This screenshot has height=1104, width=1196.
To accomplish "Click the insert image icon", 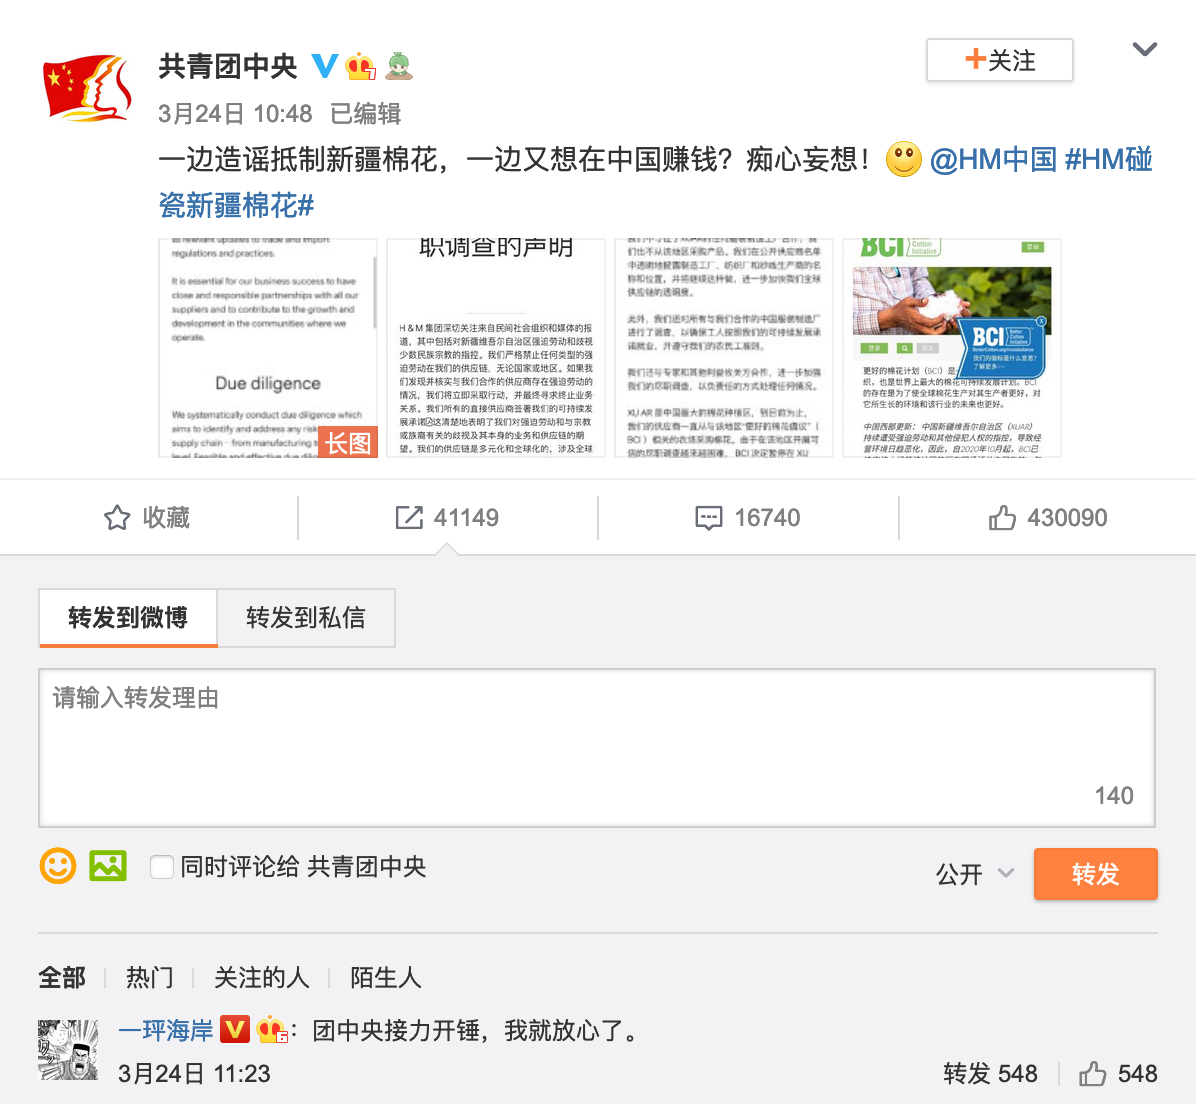I will point(108,866).
